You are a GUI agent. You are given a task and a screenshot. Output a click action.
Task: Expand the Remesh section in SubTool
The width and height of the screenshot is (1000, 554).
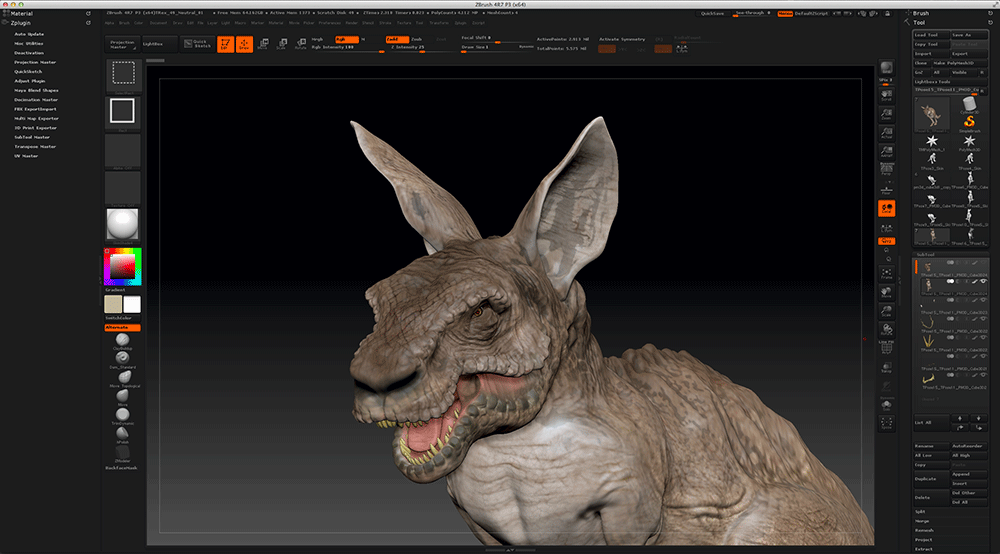[924, 530]
